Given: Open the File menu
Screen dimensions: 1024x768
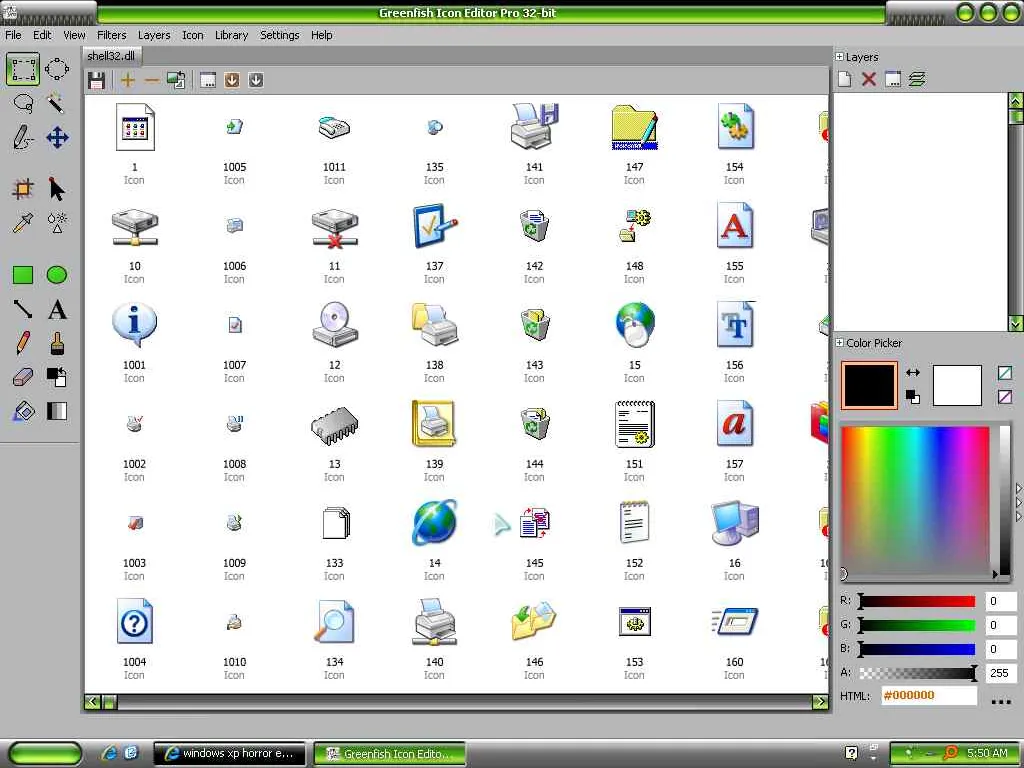Looking at the screenshot, I should tap(13, 35).
